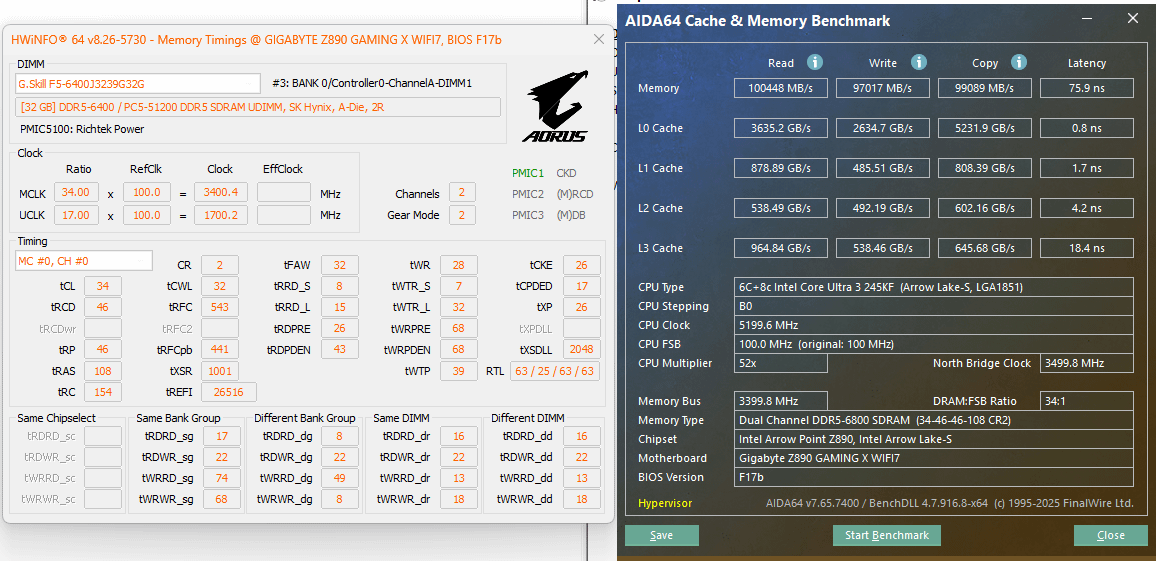Select the L1 Cache write value 485.51 GB/s
The image size is (1157, 561).
(x=883, y=168)
